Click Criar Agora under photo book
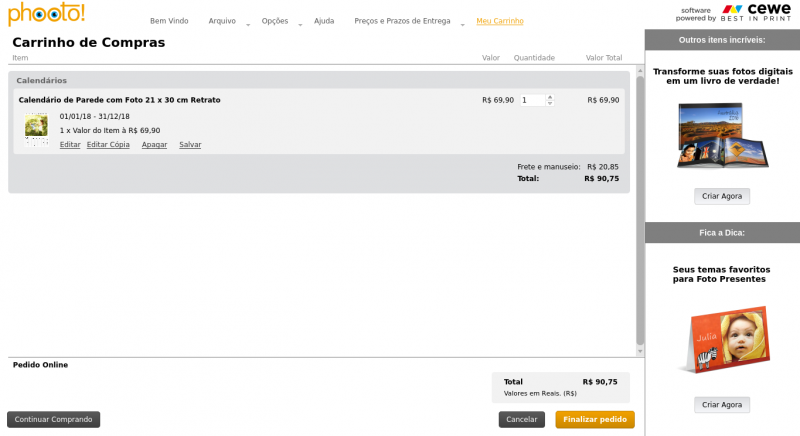Viewport: 800px width, 436px height. 722,196
